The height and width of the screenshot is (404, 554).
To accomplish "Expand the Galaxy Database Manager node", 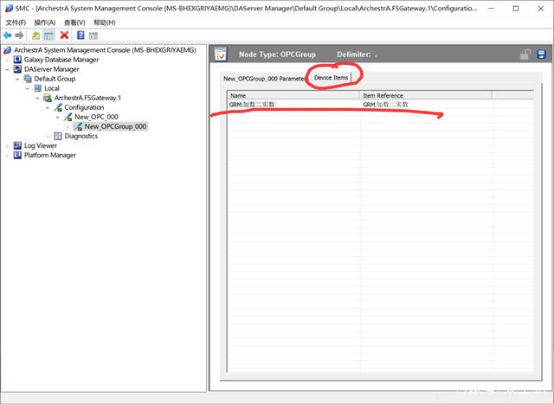I will coord(7,60).
